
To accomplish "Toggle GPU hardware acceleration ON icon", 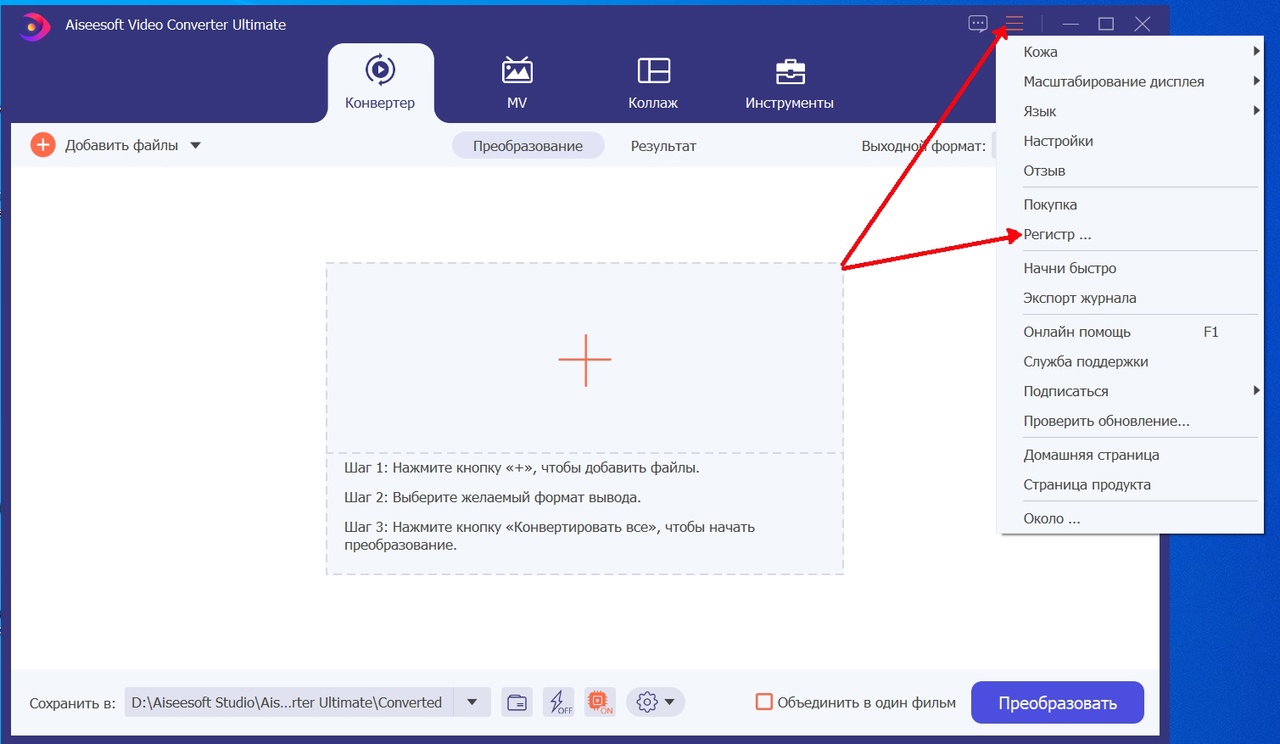I will pyautogui.click(x=600, y=702).
